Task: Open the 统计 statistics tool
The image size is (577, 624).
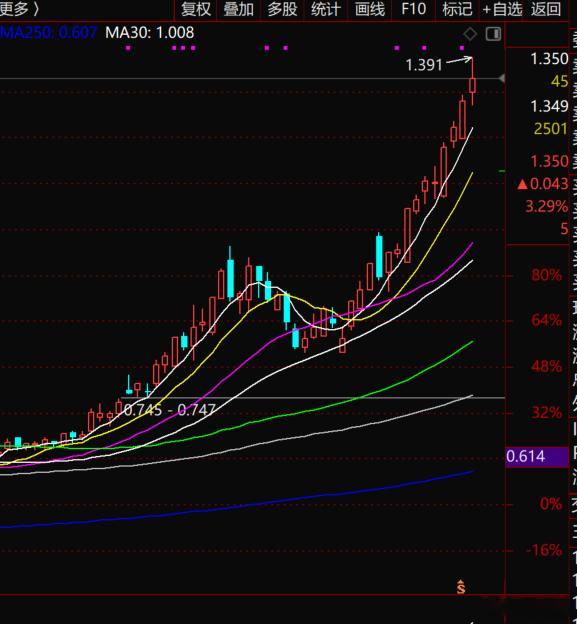Action: 326,9
